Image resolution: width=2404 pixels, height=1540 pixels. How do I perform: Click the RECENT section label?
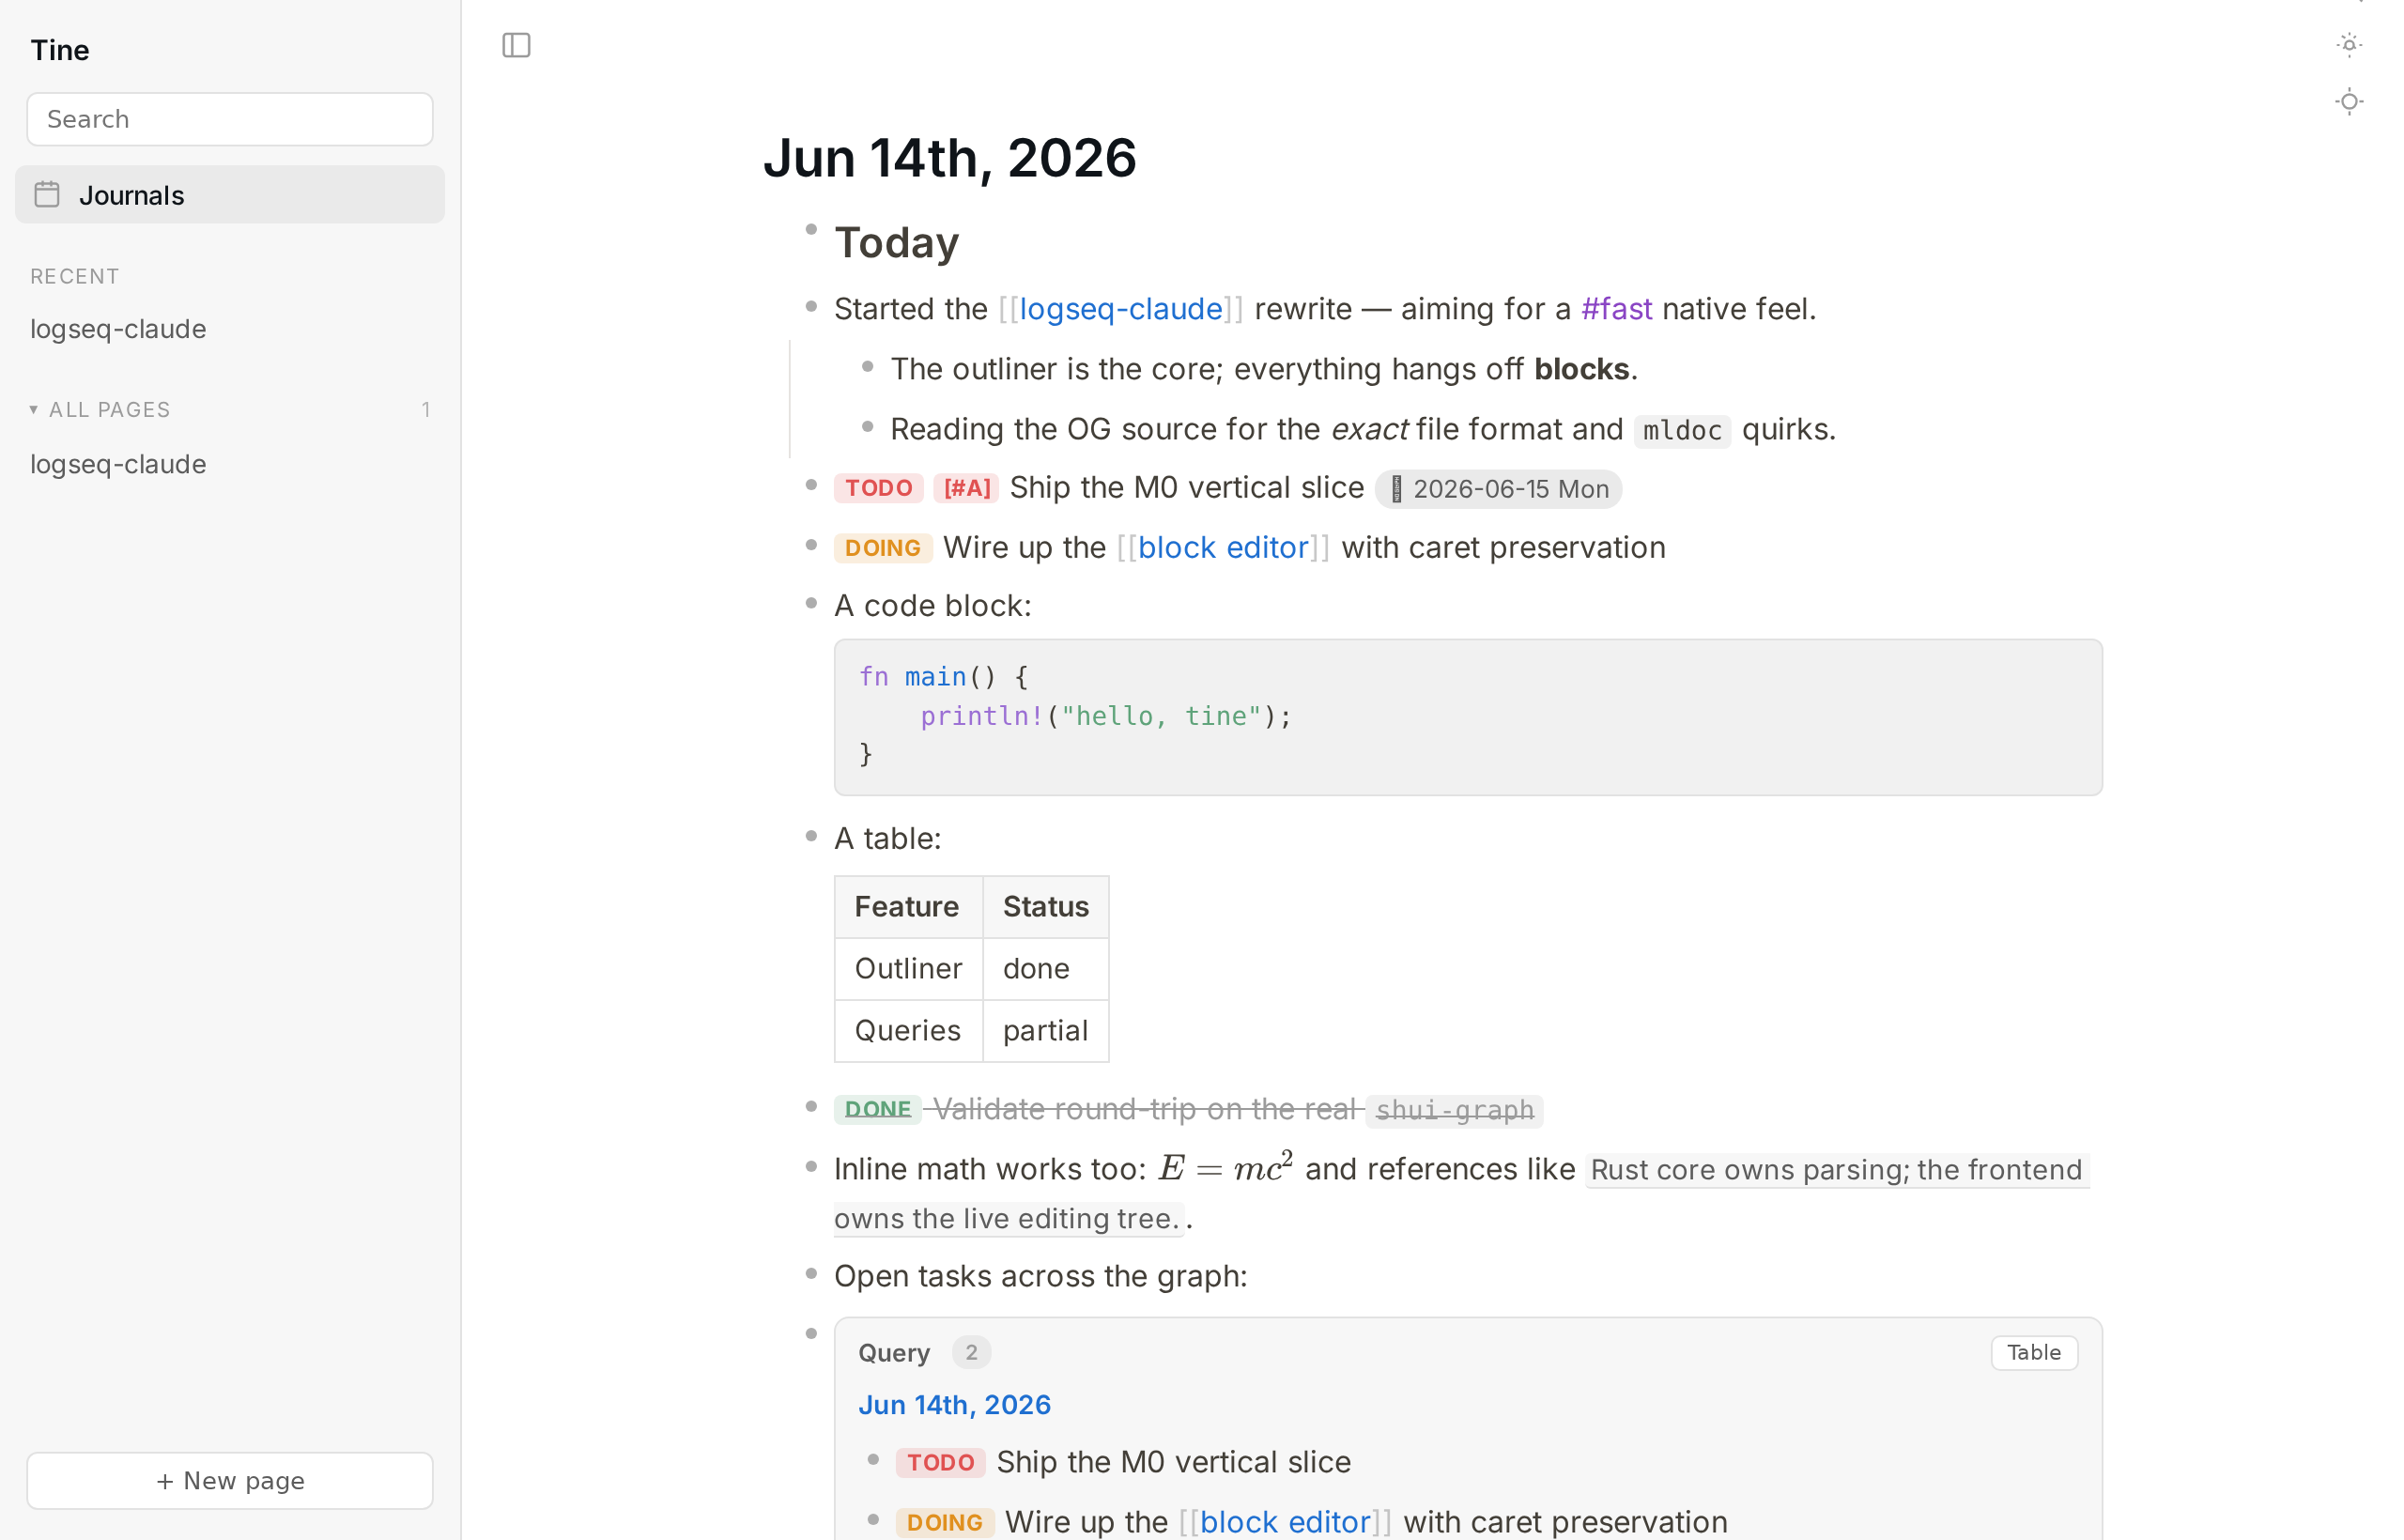75,276
